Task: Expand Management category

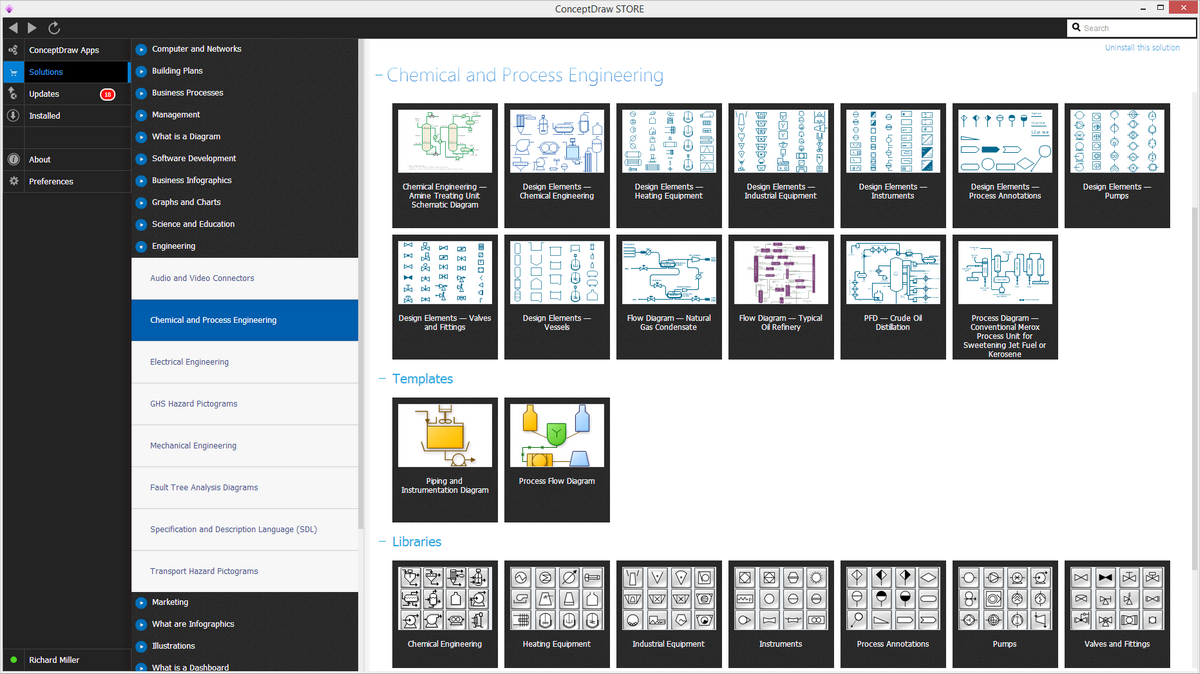Action: (142, 115)
